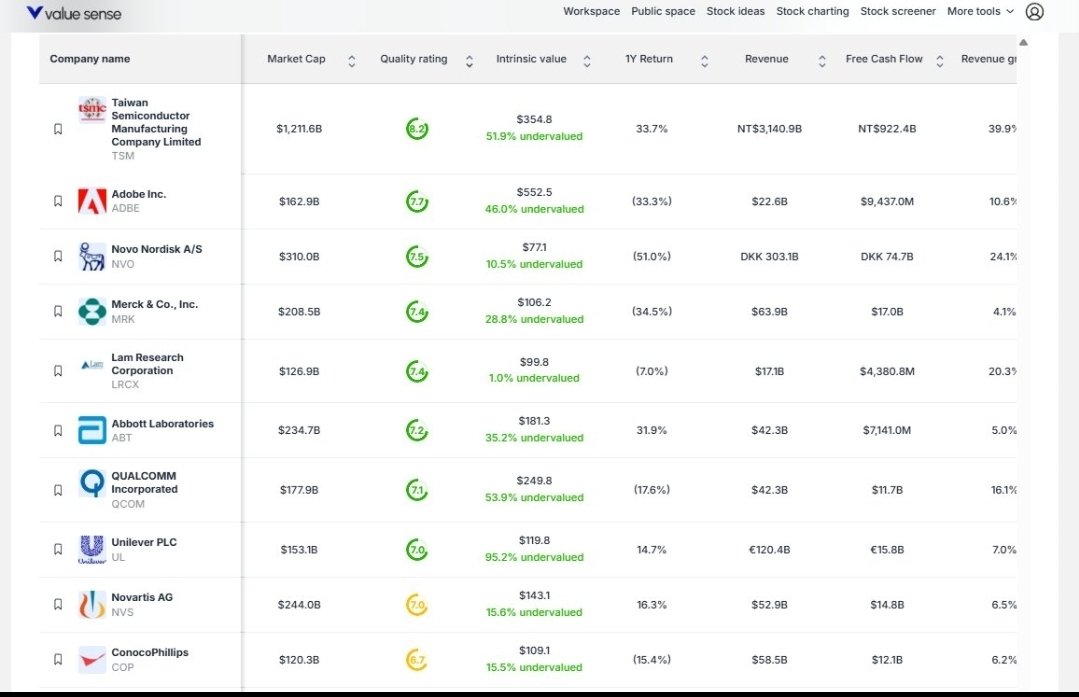Click the Abbott Laboratories logo
The width and height of the screenshot is (1079, 697).
pos(92,430)
